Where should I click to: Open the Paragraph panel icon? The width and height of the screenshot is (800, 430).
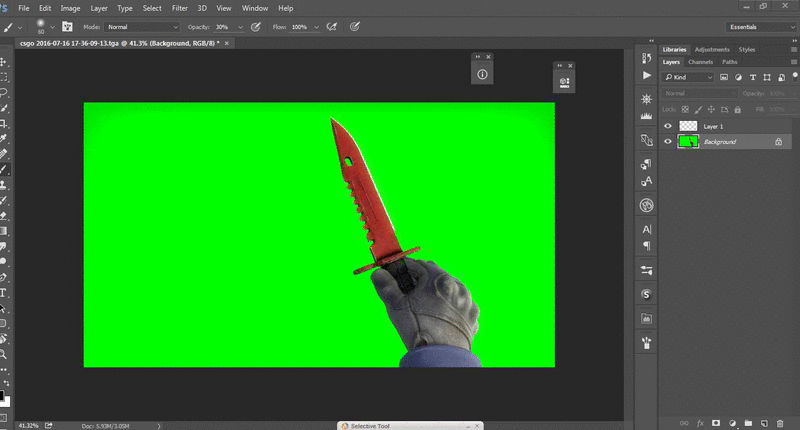[646, 246]
